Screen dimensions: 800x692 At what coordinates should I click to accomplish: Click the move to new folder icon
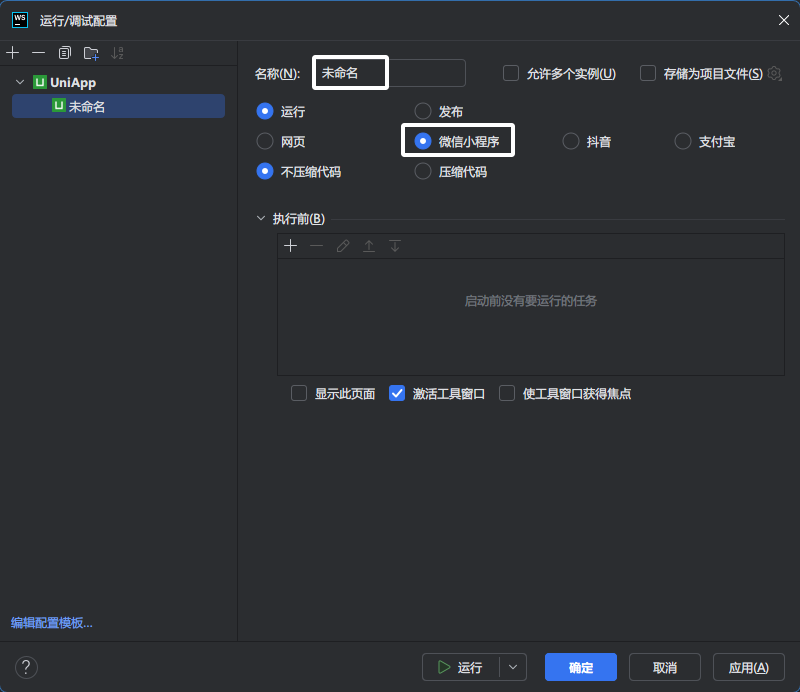click(x=91, y=53)
